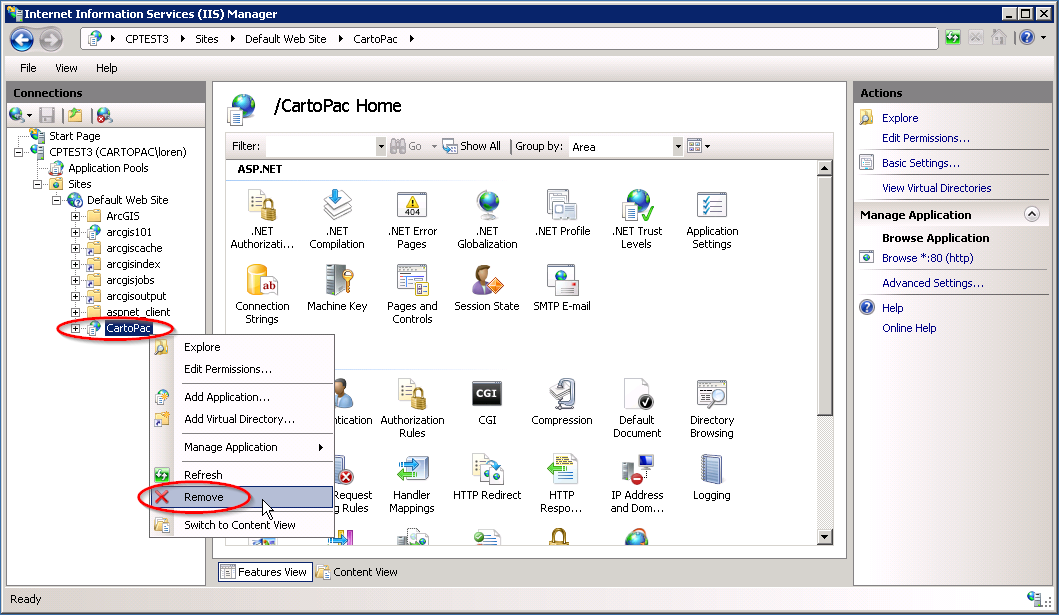1059x615 pixels.
Task: Expand the arcgis101 tree node
Action: click(x=76, y=232)
